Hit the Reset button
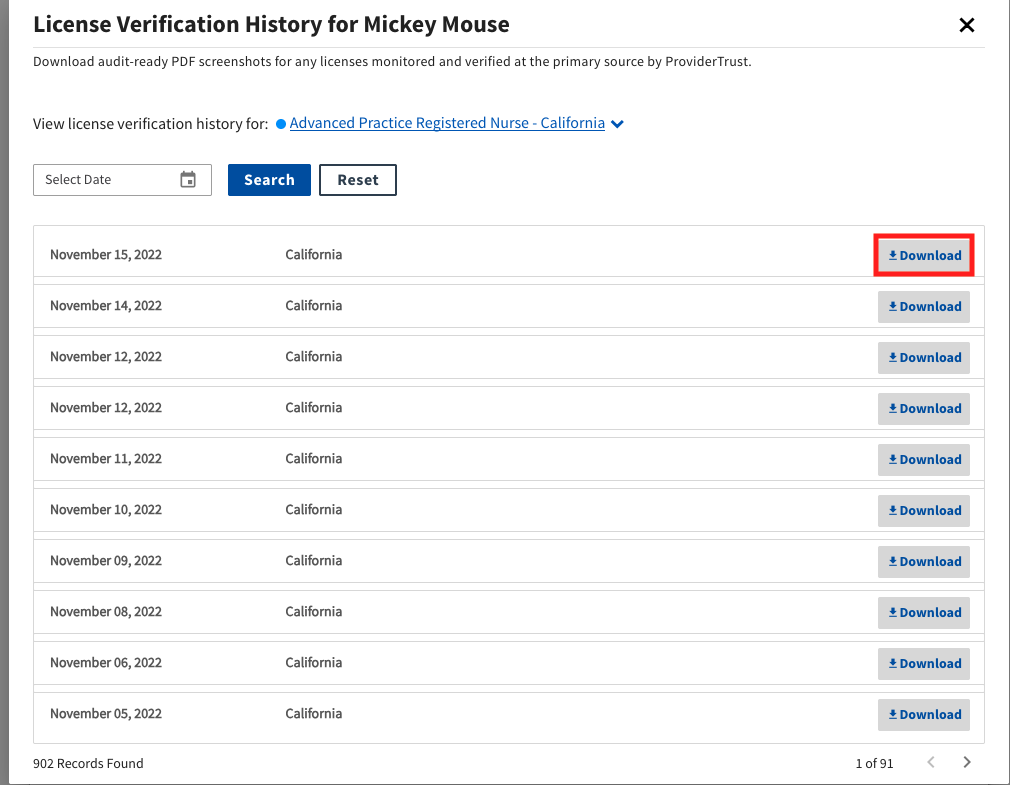1010x785 pixels. click(357, 180)
